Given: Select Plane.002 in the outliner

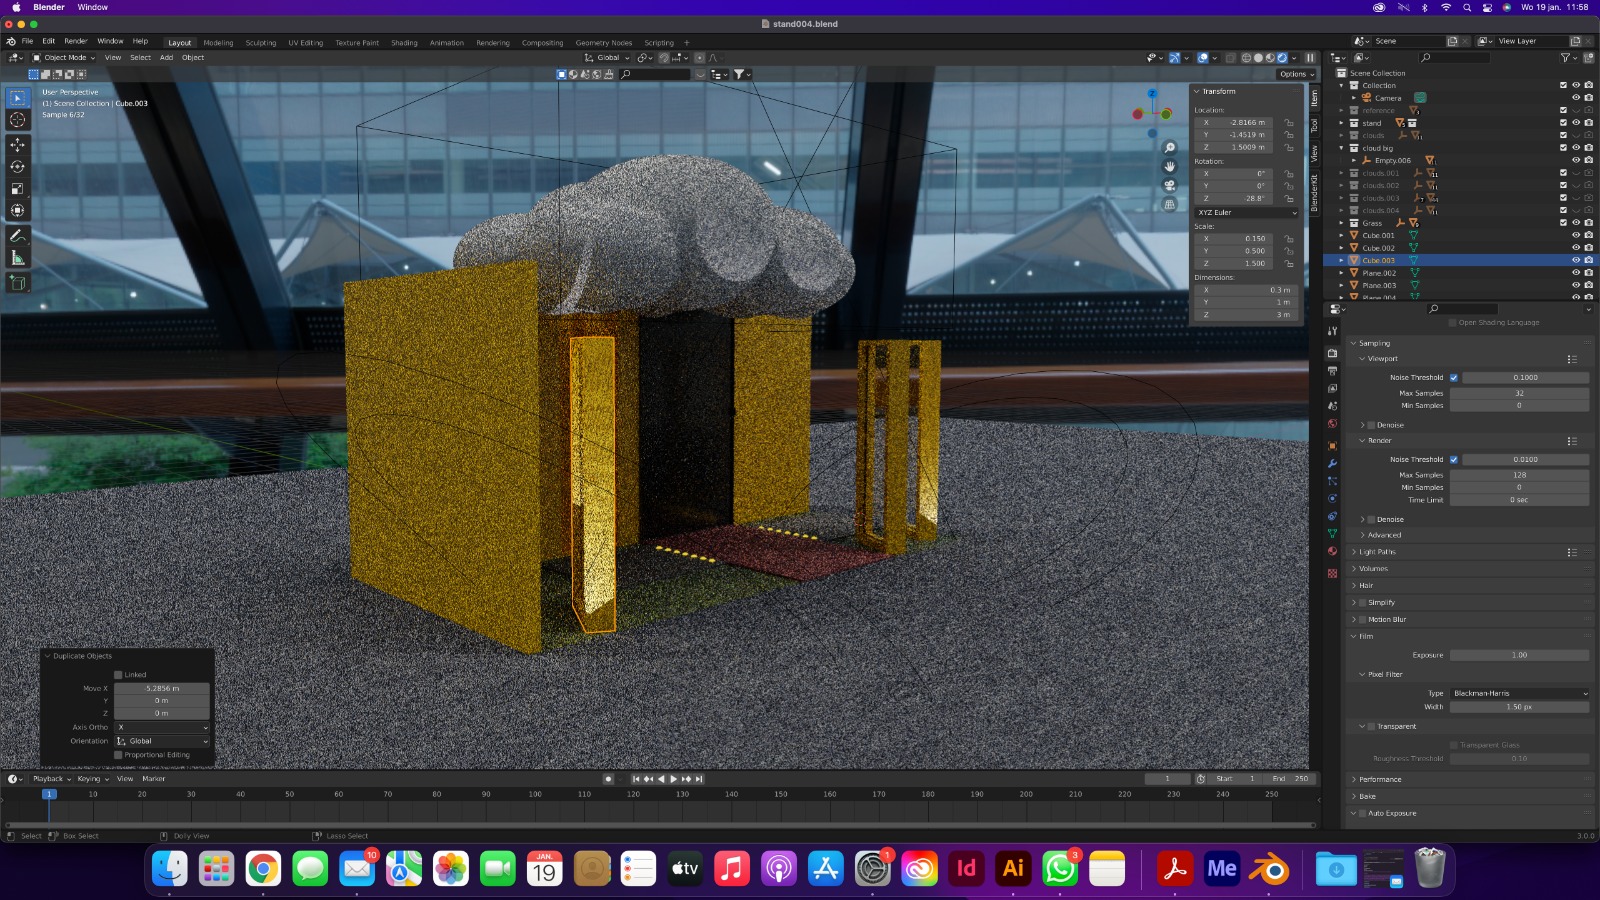Looking at the screenshot, I should (1379, 273).
